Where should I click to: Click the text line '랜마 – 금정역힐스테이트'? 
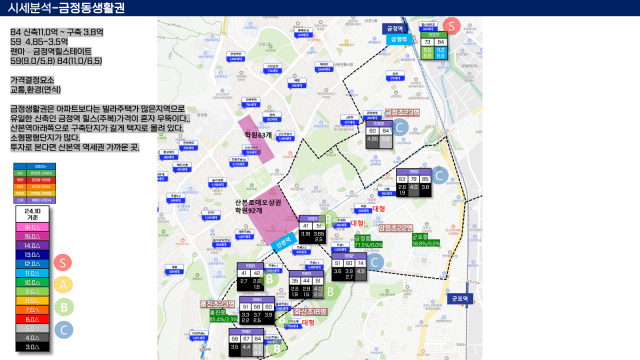pyautogui.click(x=51, y=51)
